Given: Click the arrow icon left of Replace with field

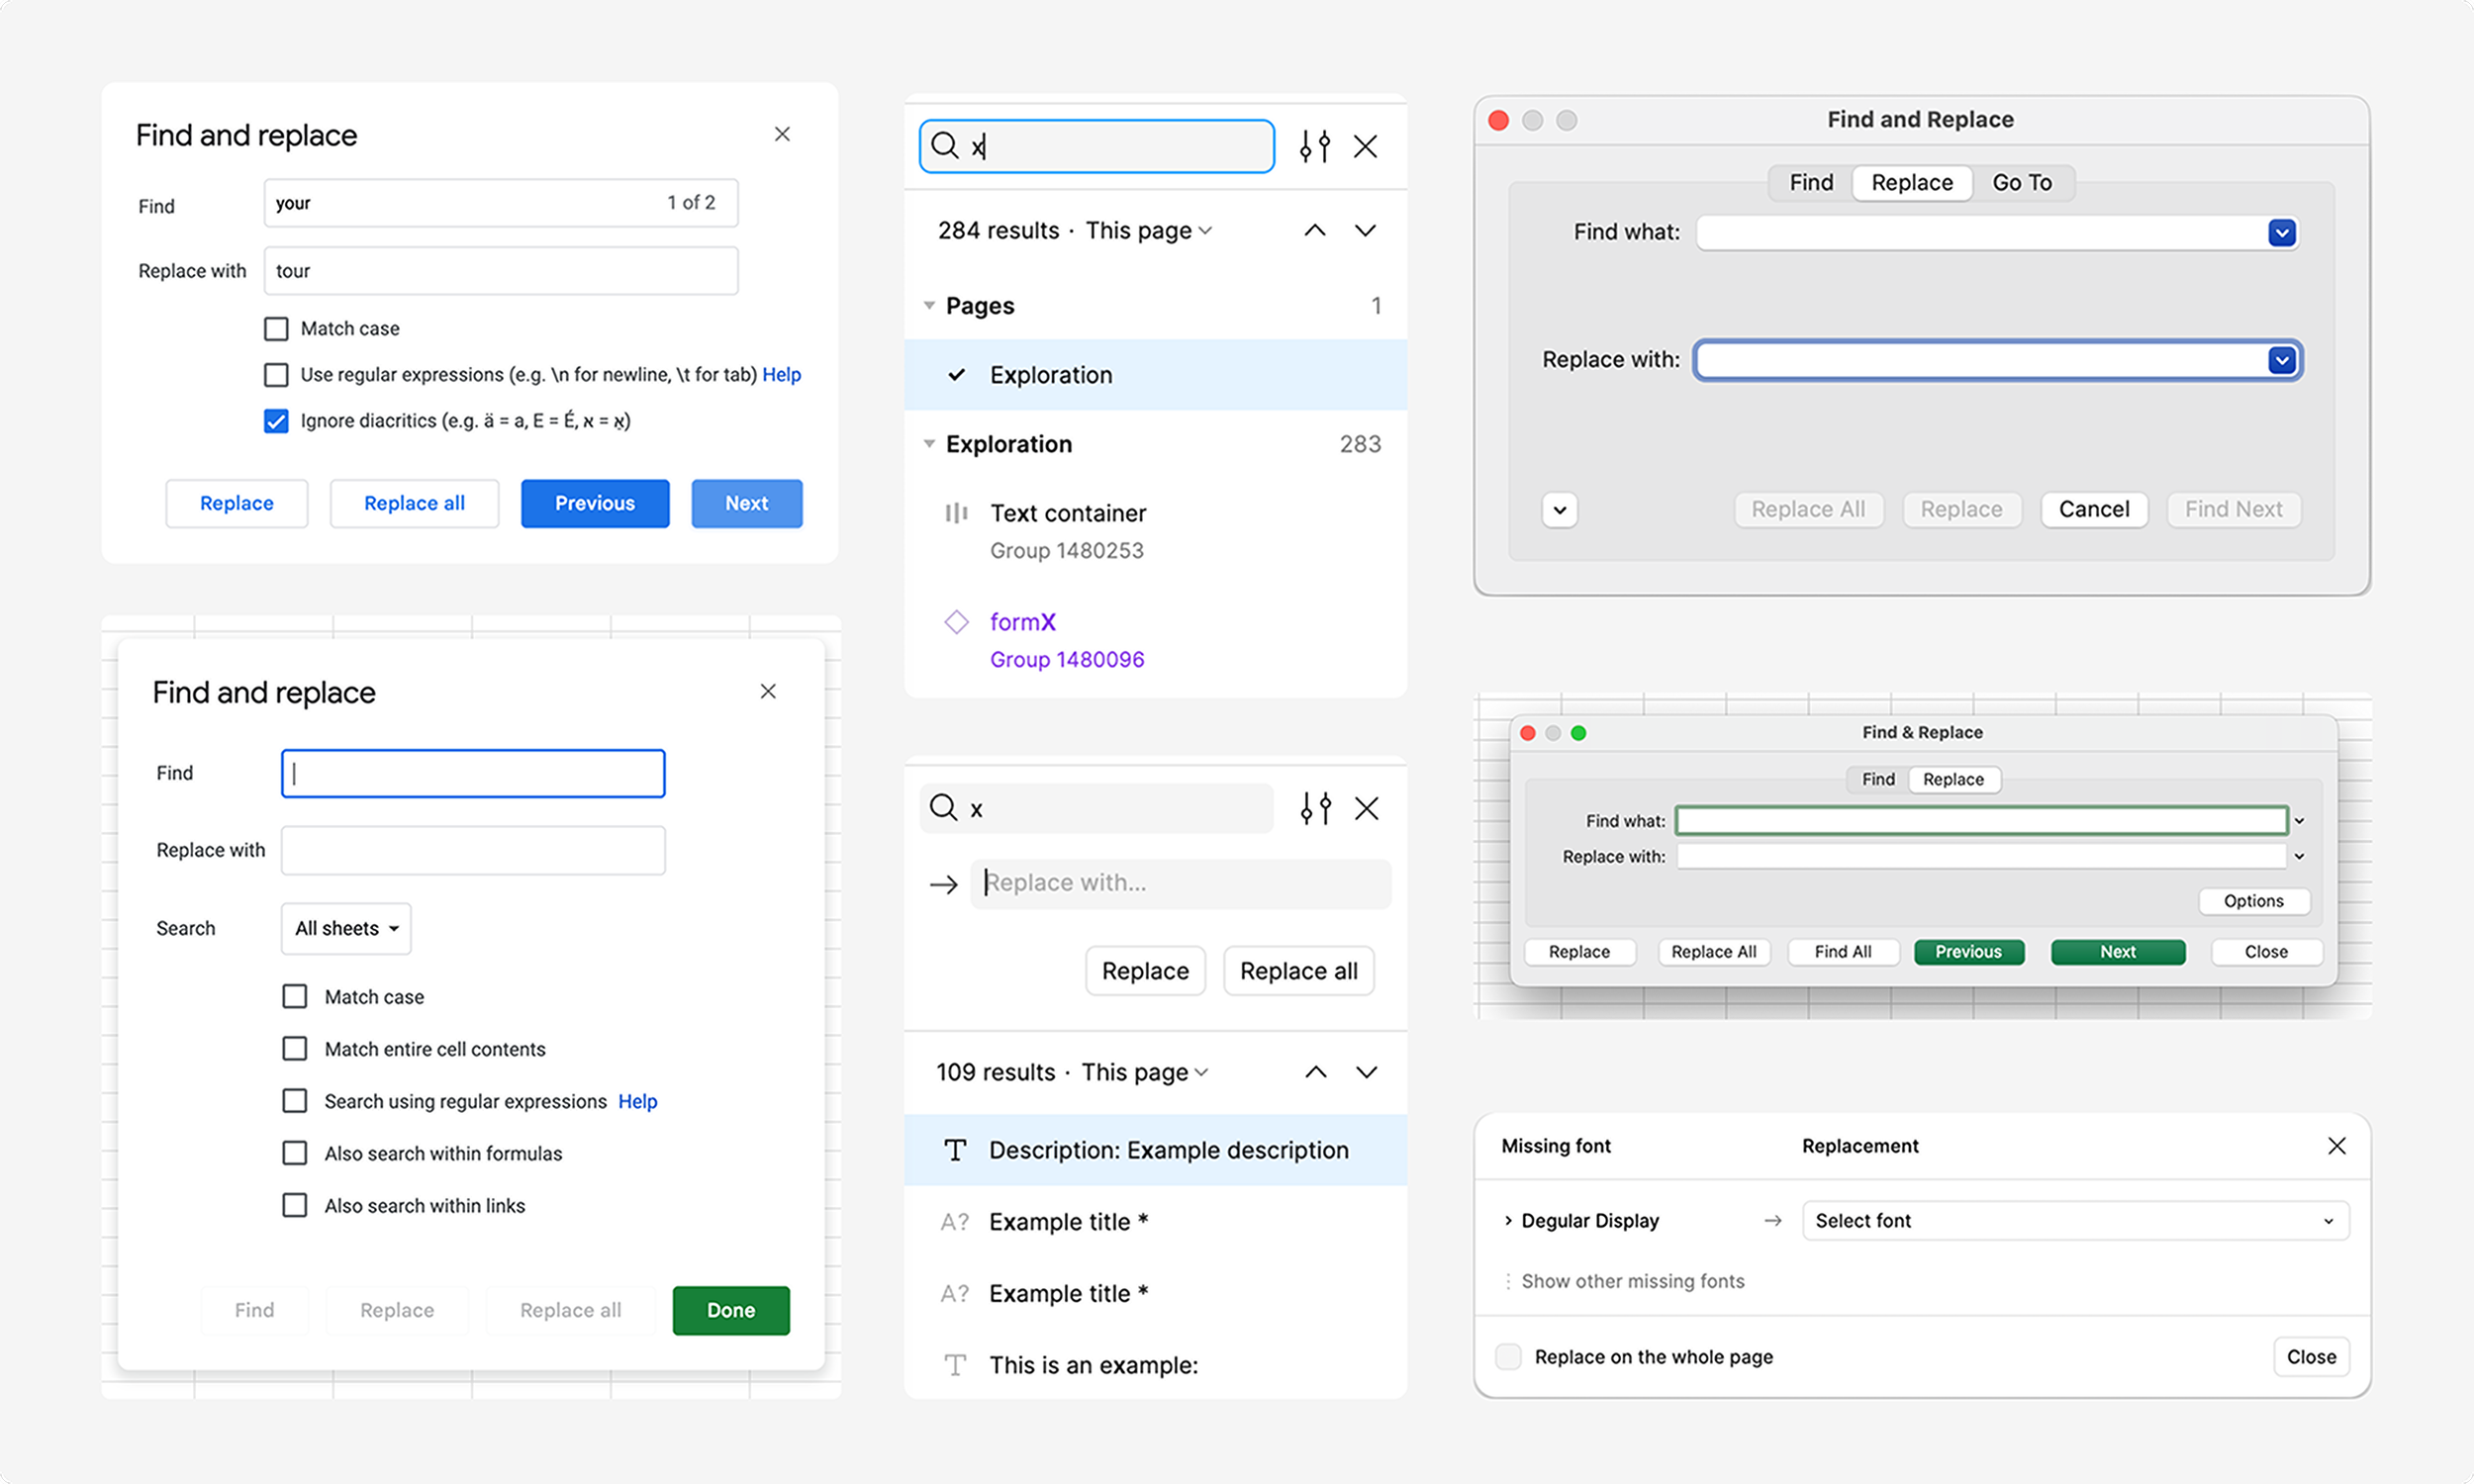Looking at the screenshot, I should (943, 884).
